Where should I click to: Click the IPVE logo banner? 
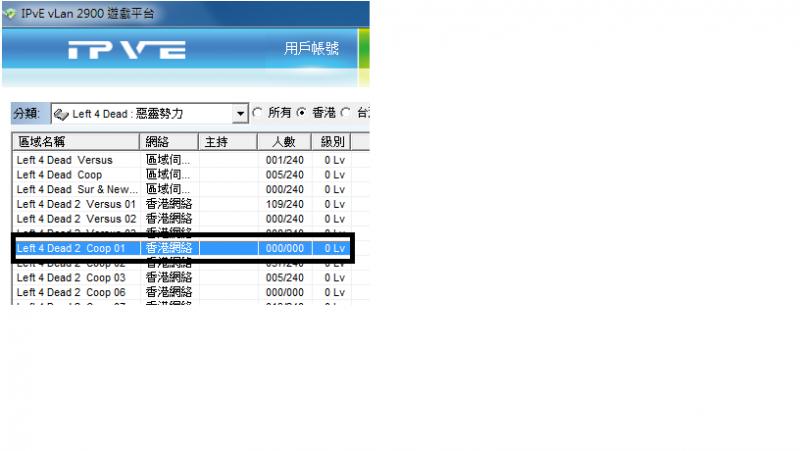coord(127,50)
